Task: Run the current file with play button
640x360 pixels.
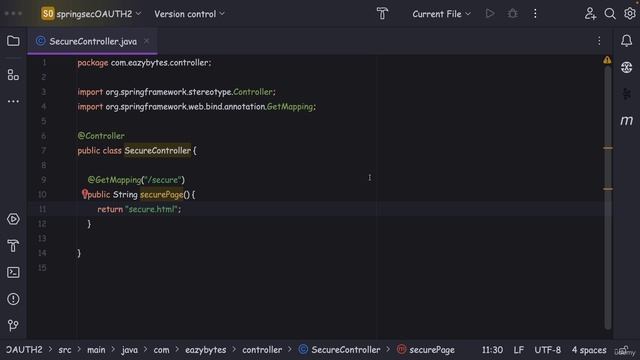Action: point(490,14)
